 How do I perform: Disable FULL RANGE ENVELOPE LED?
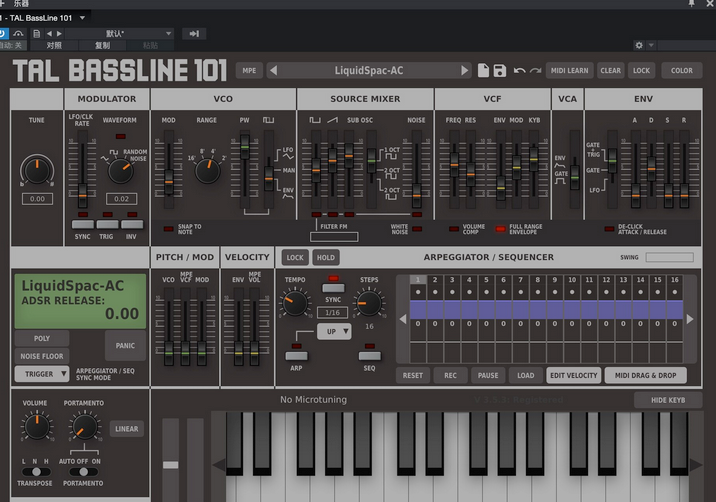coord(500,229)
